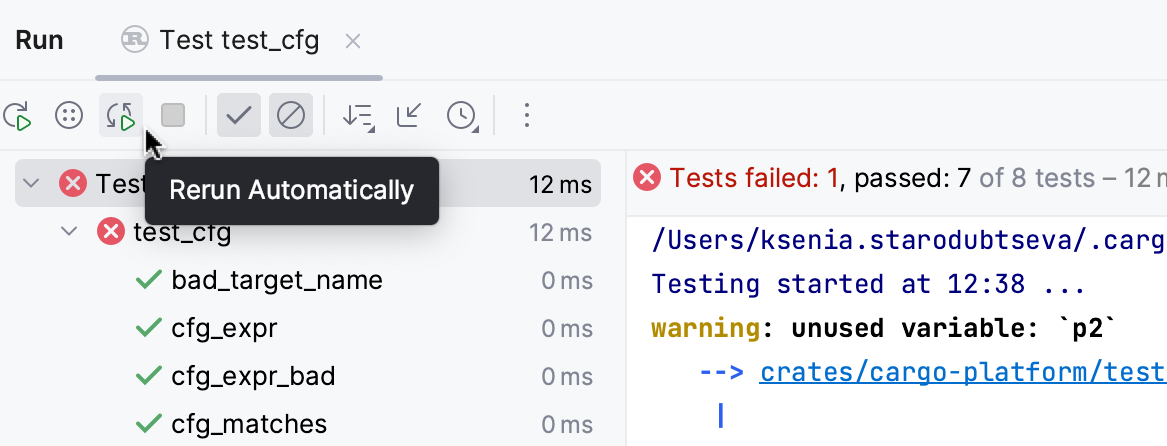Click the Rerun test icon

(x=17, y=116)
